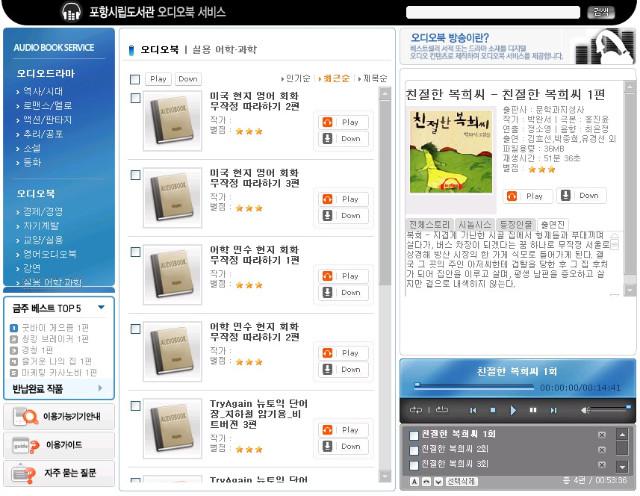Open 자주 묻는 질문 FAQ

pos(59,474)
